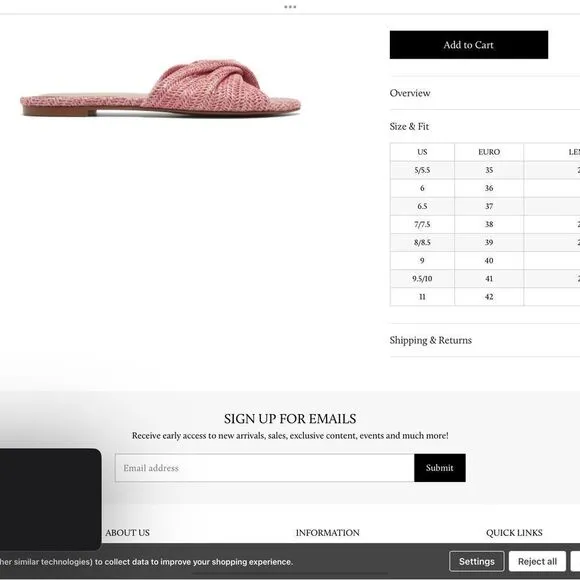
Task: Select the US size 9.5/10 cell
Action: pos(422,279)
